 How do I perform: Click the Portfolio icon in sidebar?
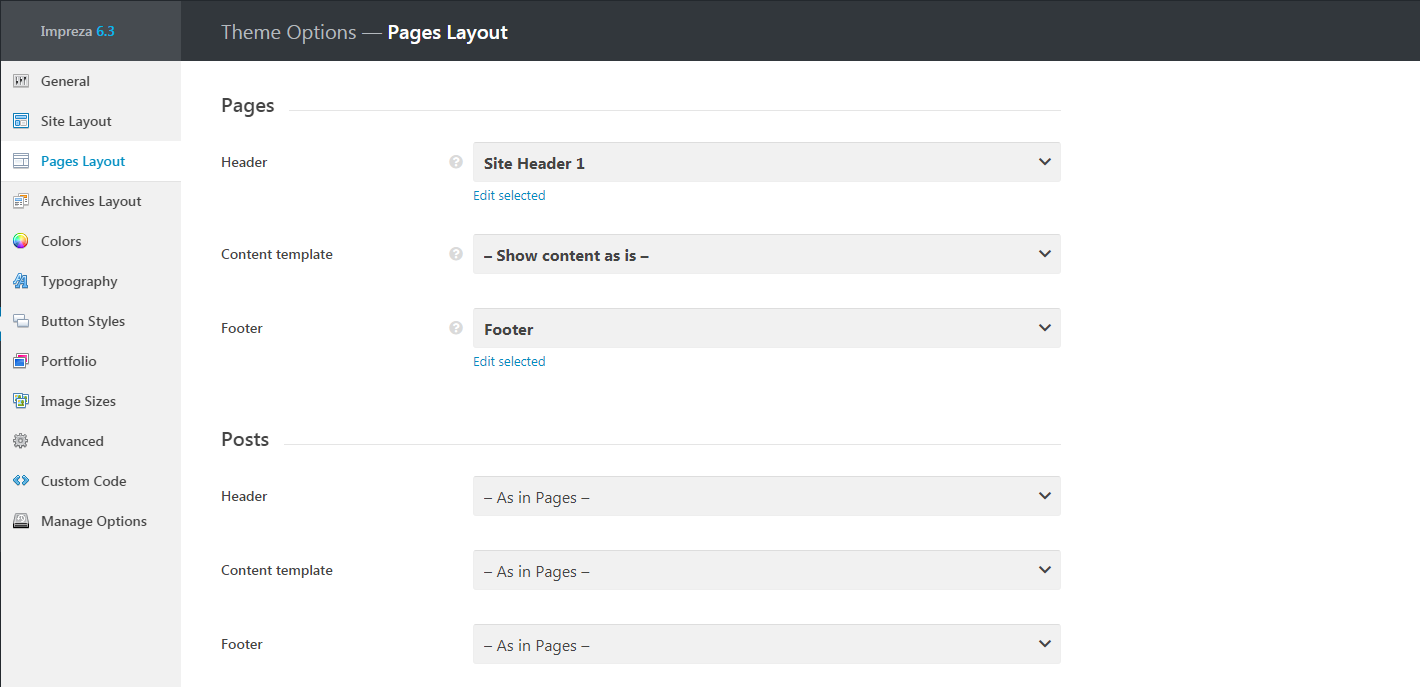[x=21, y=361]
